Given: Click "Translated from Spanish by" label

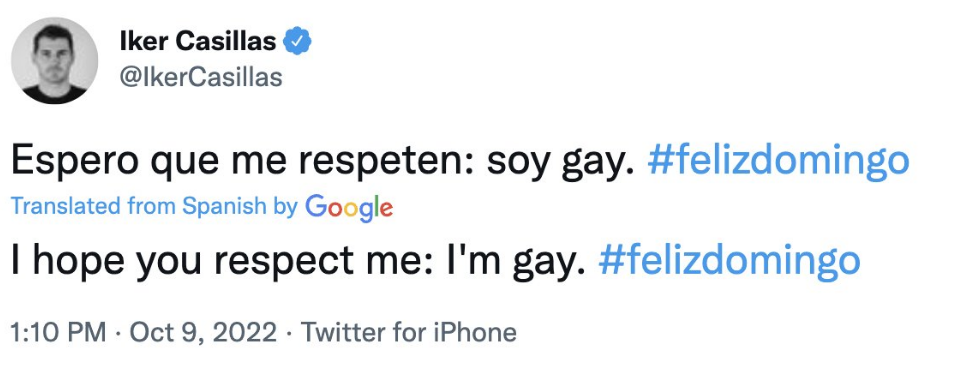Looking at the screenshot, I should 155,206.
